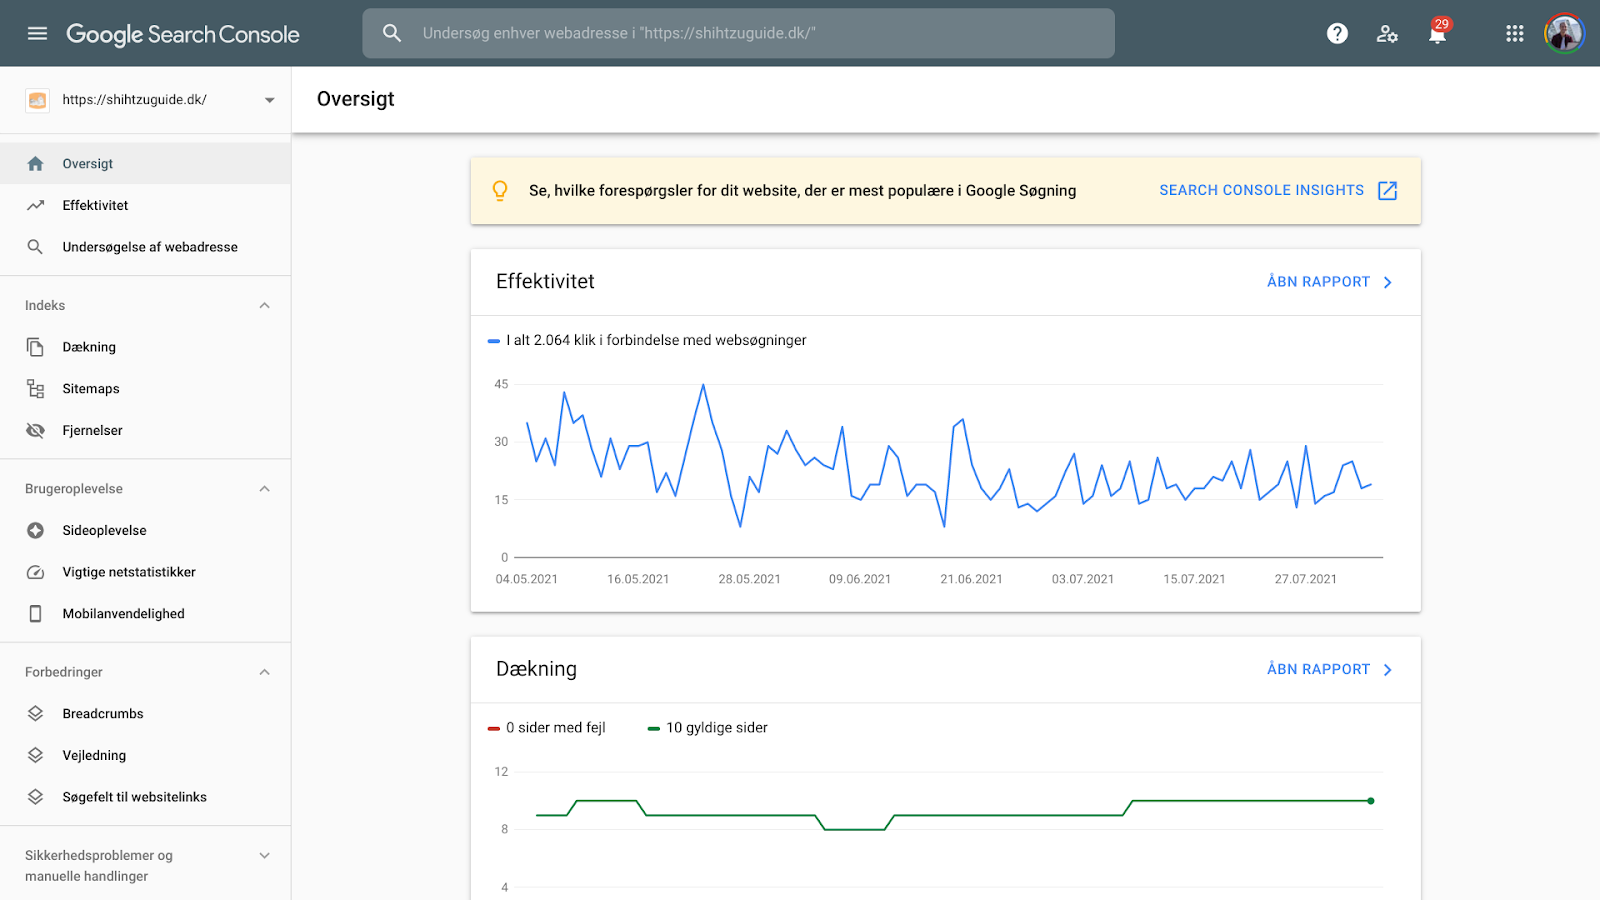The height and width of the screenshot is (900, 1600).
Task: Open Vigtige netstatistikker
Action: tap(145, 572)
